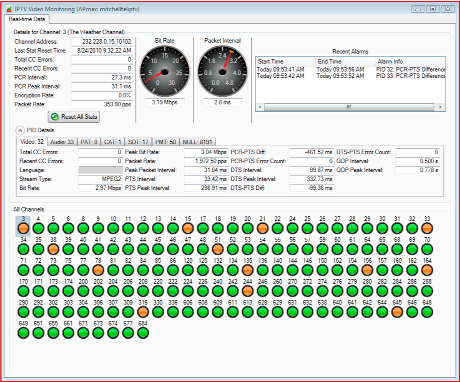The width and height of the screenshot is (460, 382).
Task: Choose the green channel 648 status light
Action: (x=427, y=312)
